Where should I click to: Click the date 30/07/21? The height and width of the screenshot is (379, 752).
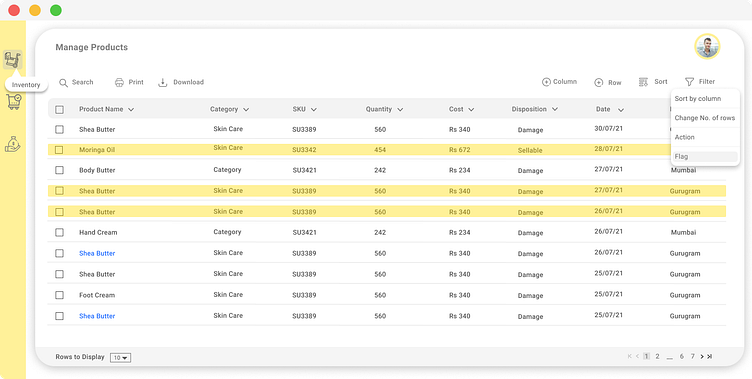pos(609,129)
